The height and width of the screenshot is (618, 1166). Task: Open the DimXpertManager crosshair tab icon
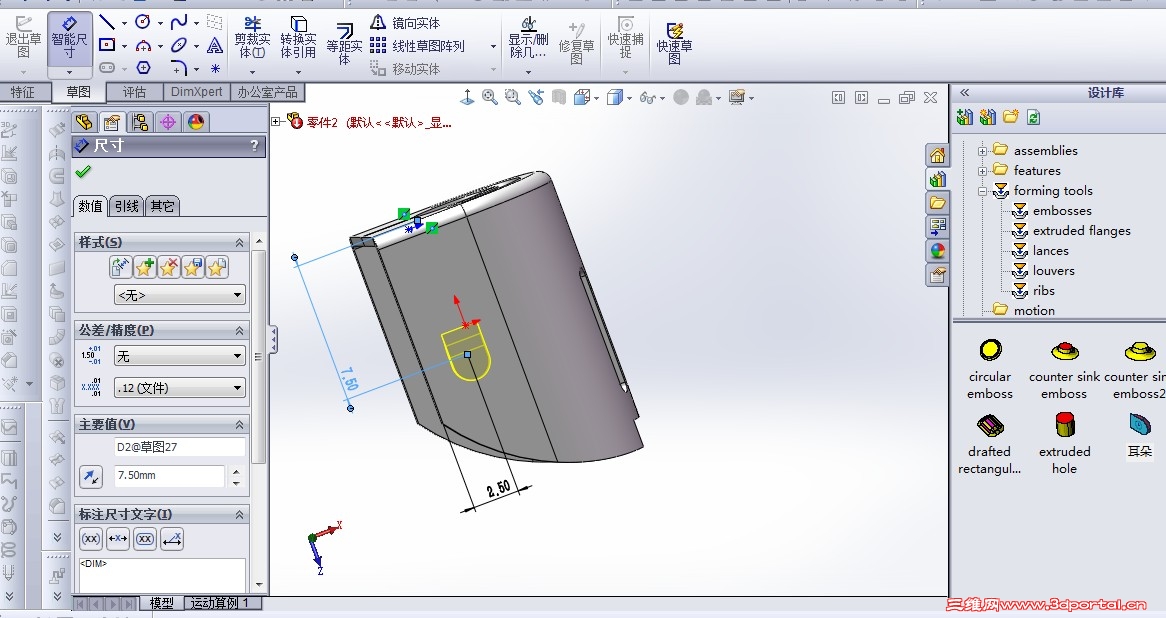point(168,122)
